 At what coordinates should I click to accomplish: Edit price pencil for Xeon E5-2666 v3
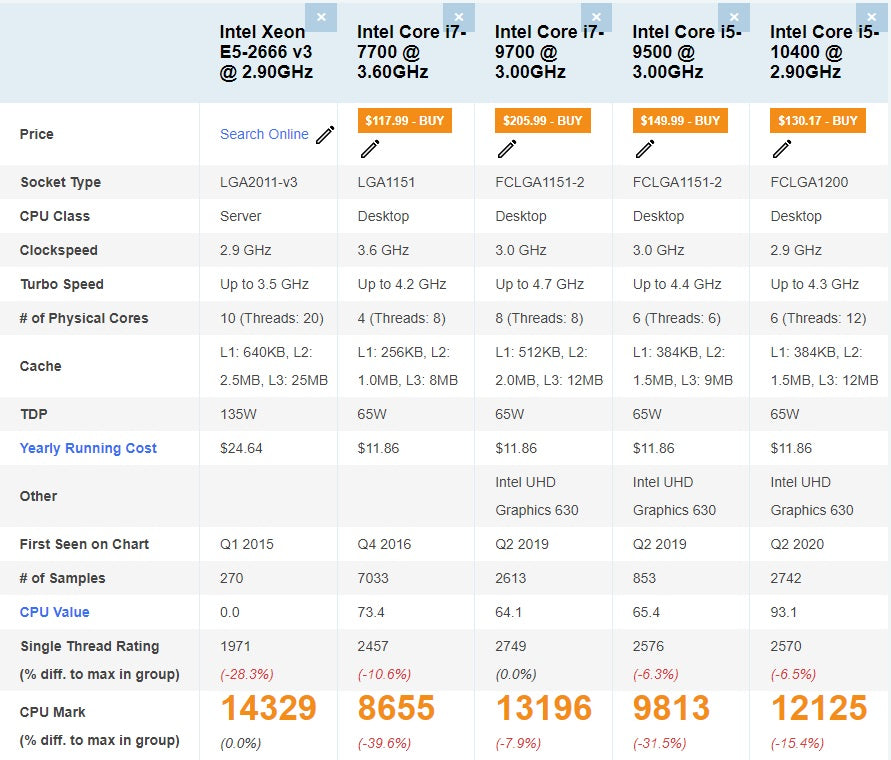click(325, 135)
